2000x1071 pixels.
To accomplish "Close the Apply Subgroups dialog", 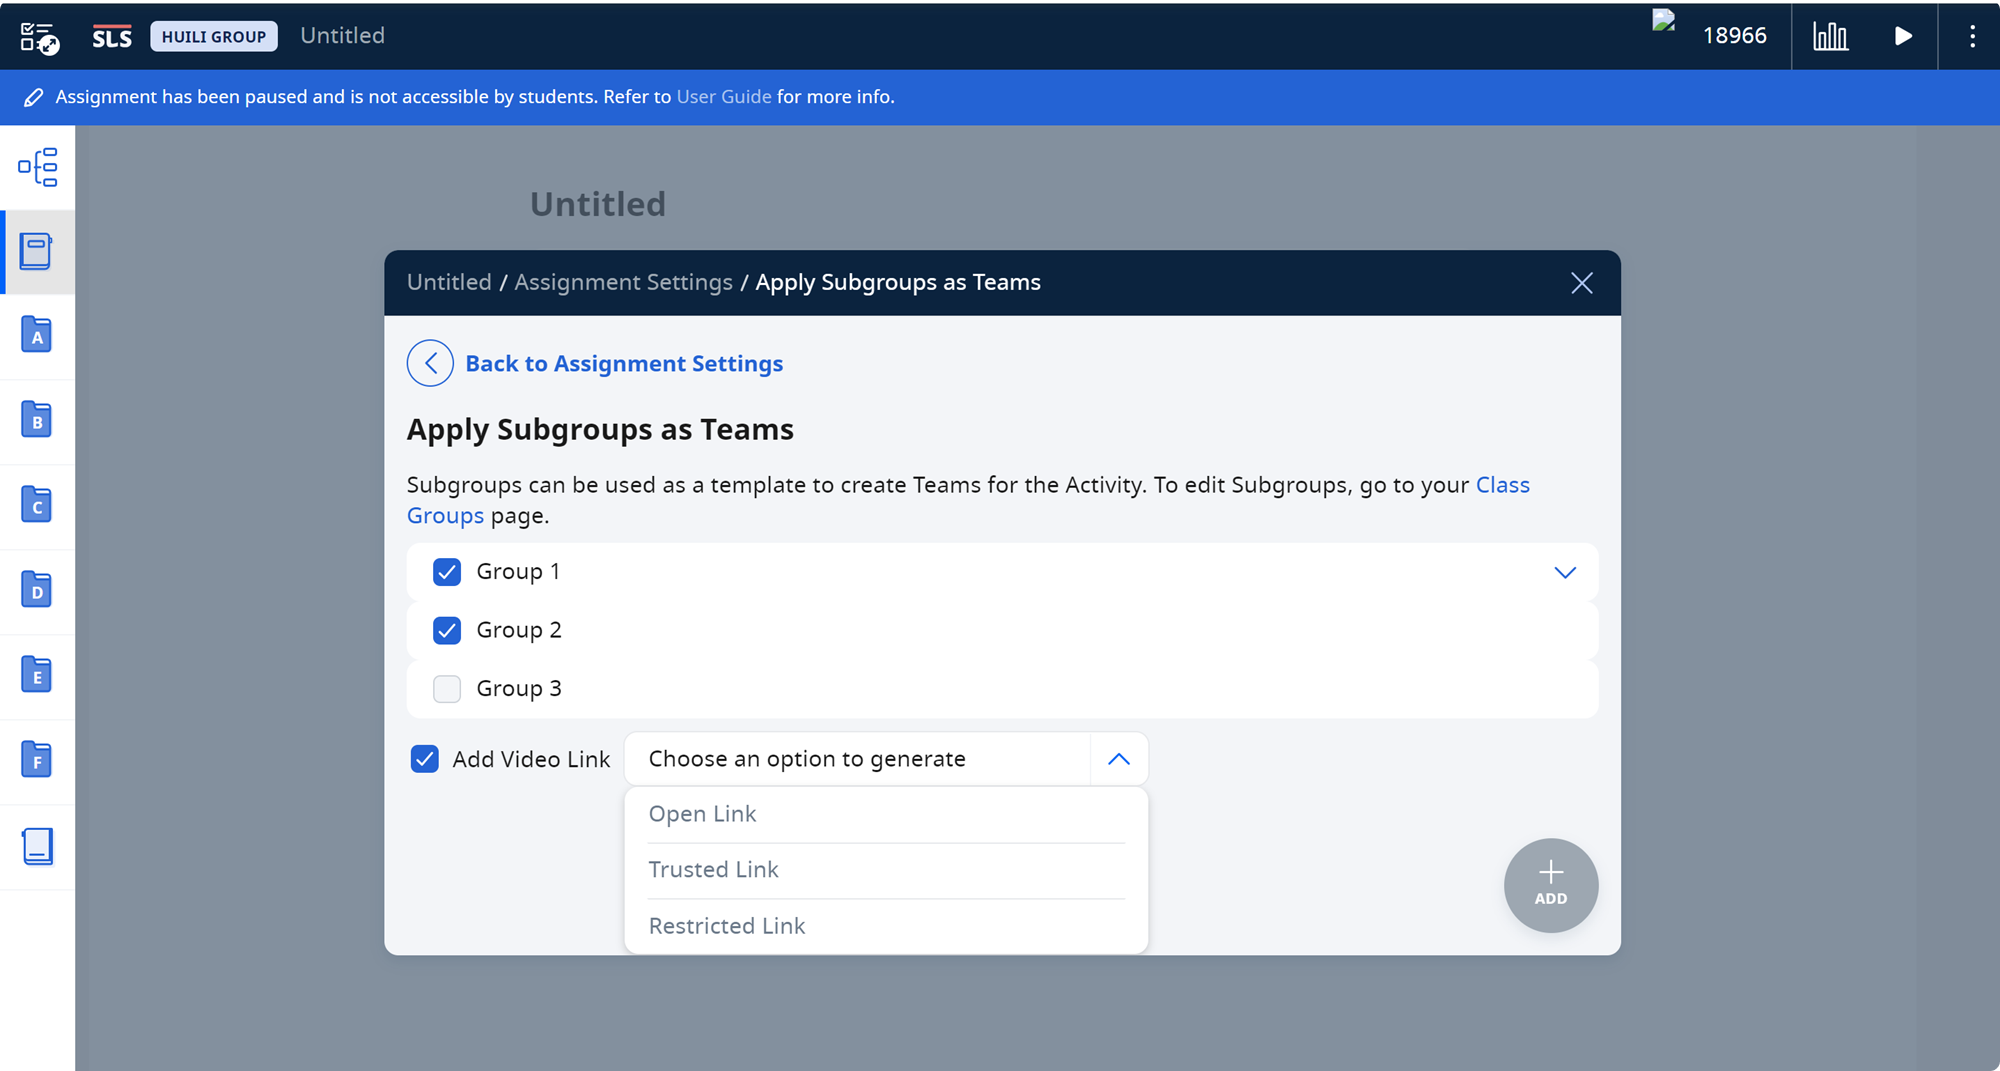I will pyautogui.click(x=1581, y=283).
